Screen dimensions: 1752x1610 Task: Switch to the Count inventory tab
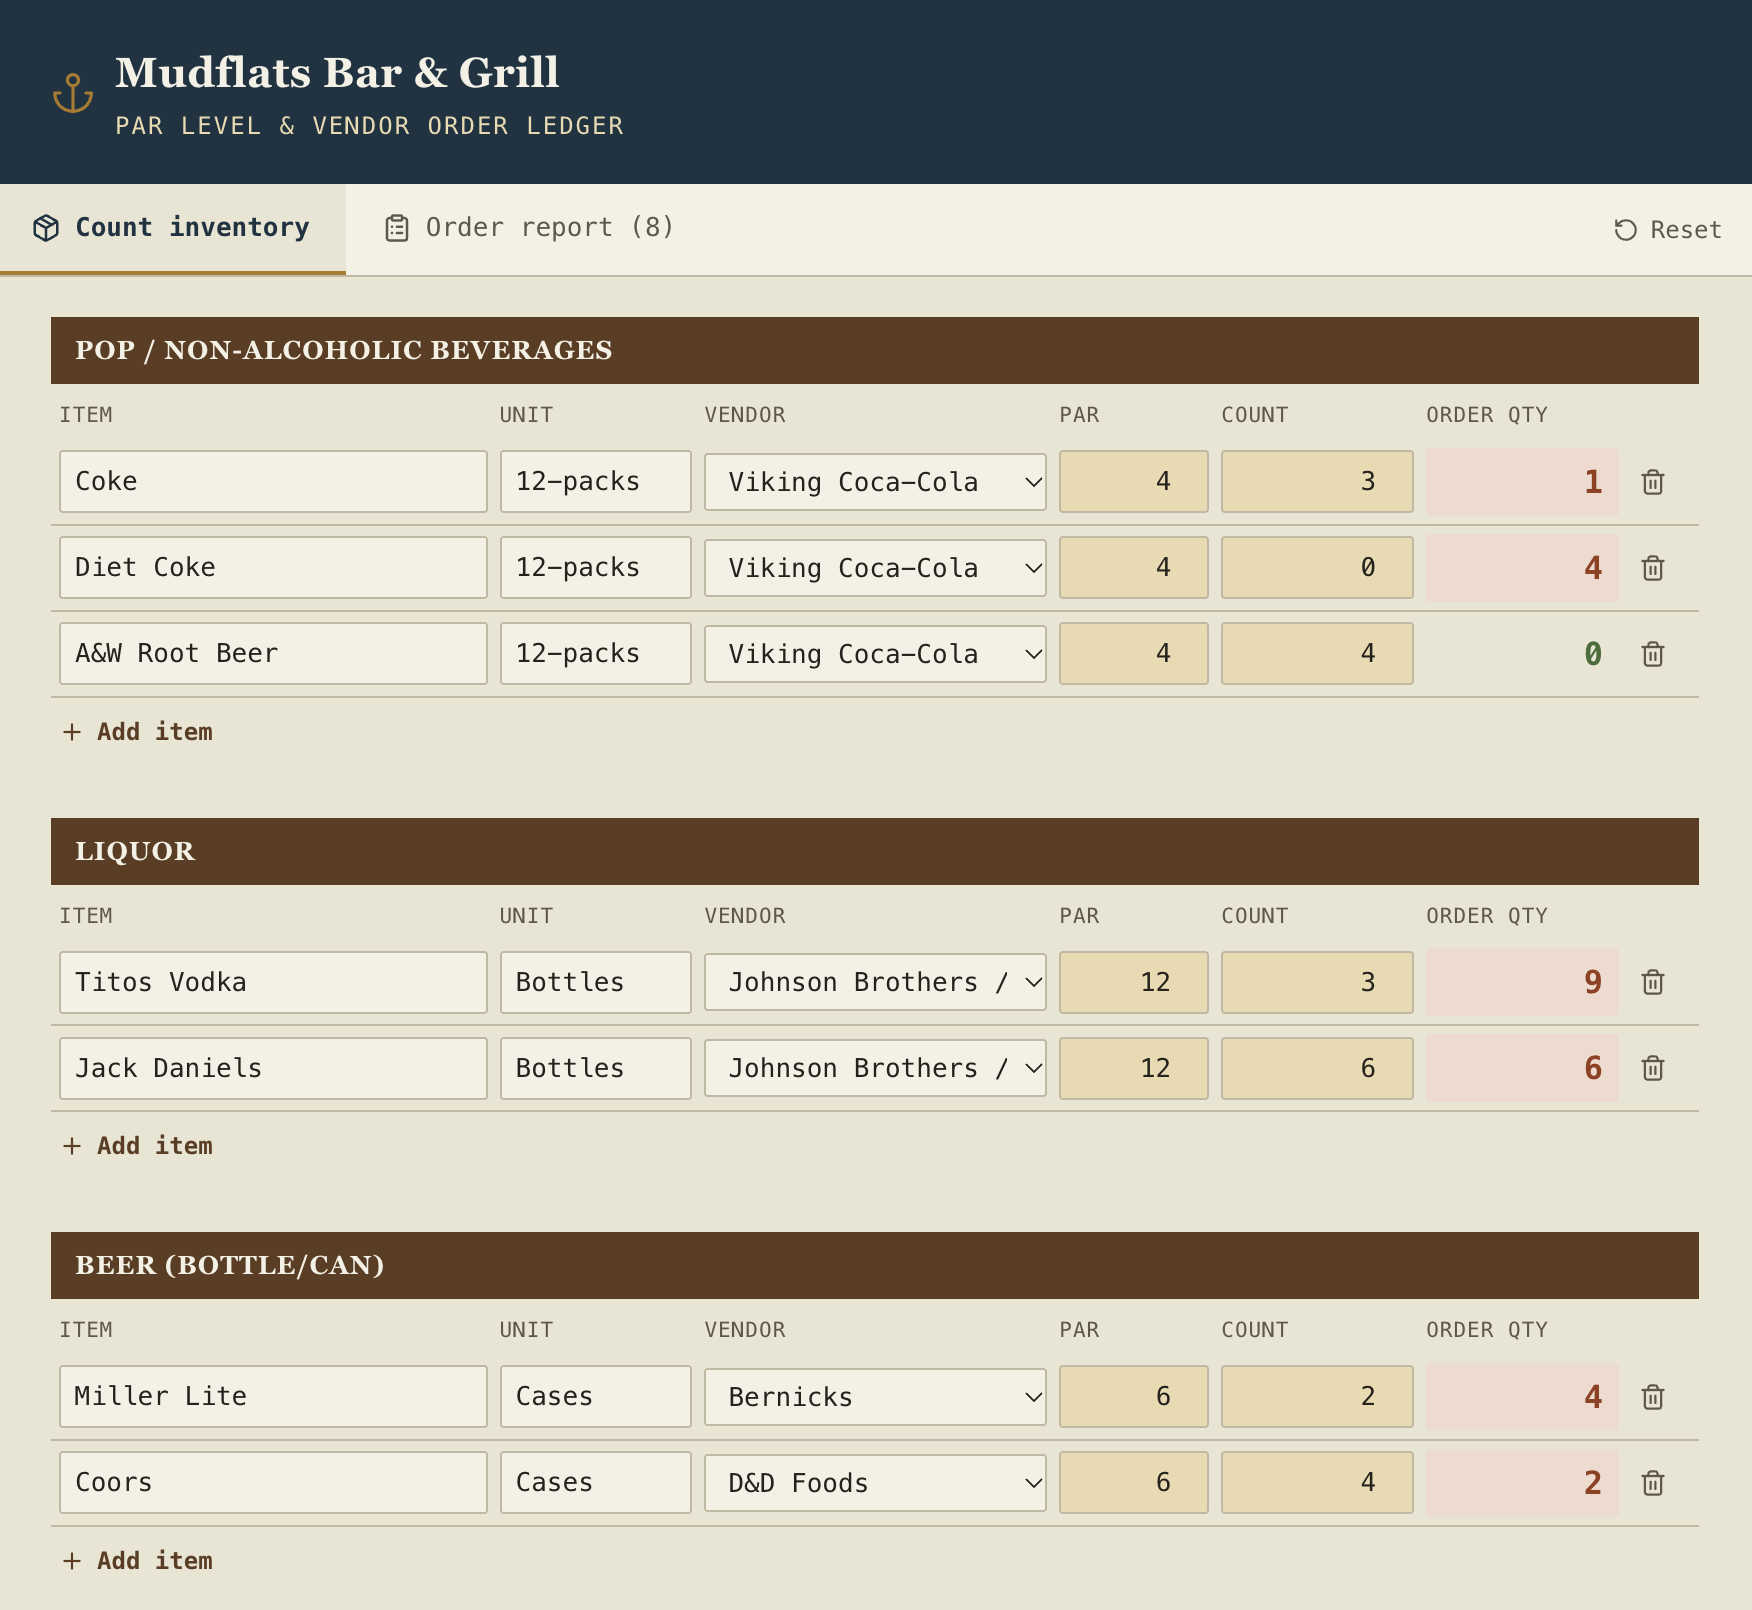pos(173,228)
